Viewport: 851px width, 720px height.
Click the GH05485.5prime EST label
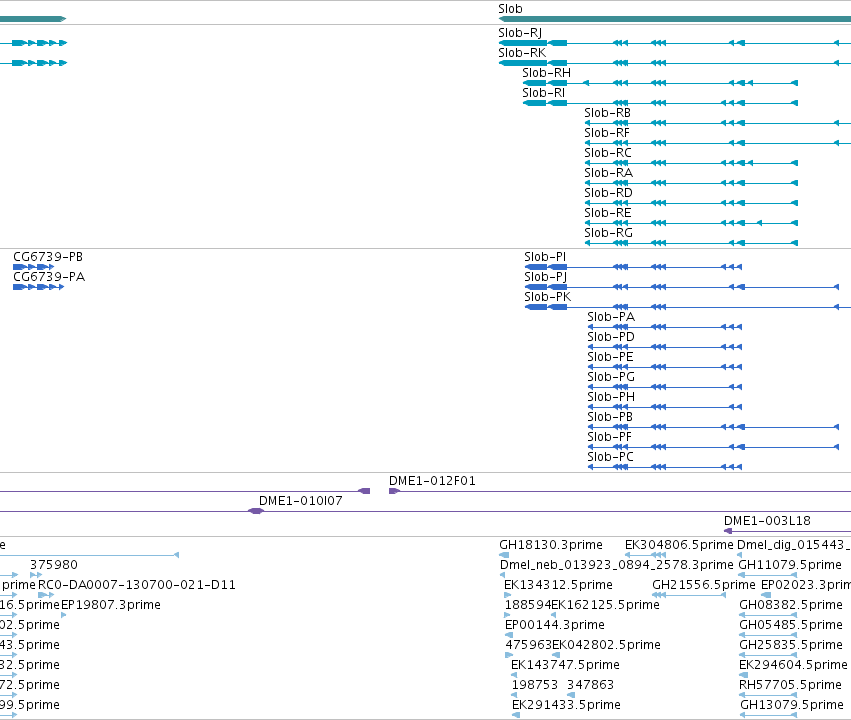pyautogui.click(x=791, y=625)
